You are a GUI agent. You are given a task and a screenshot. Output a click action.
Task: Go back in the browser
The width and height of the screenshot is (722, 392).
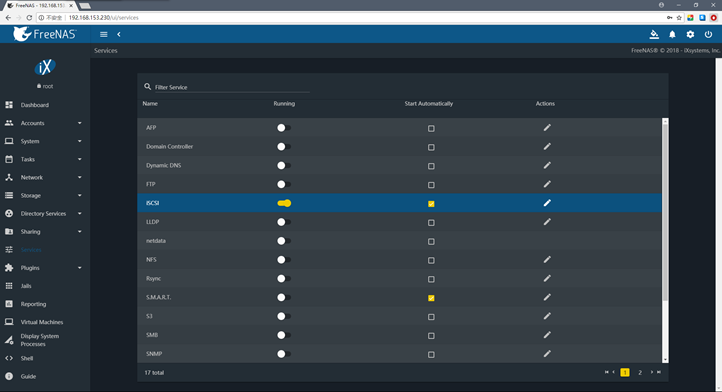[x=8, y=18]
